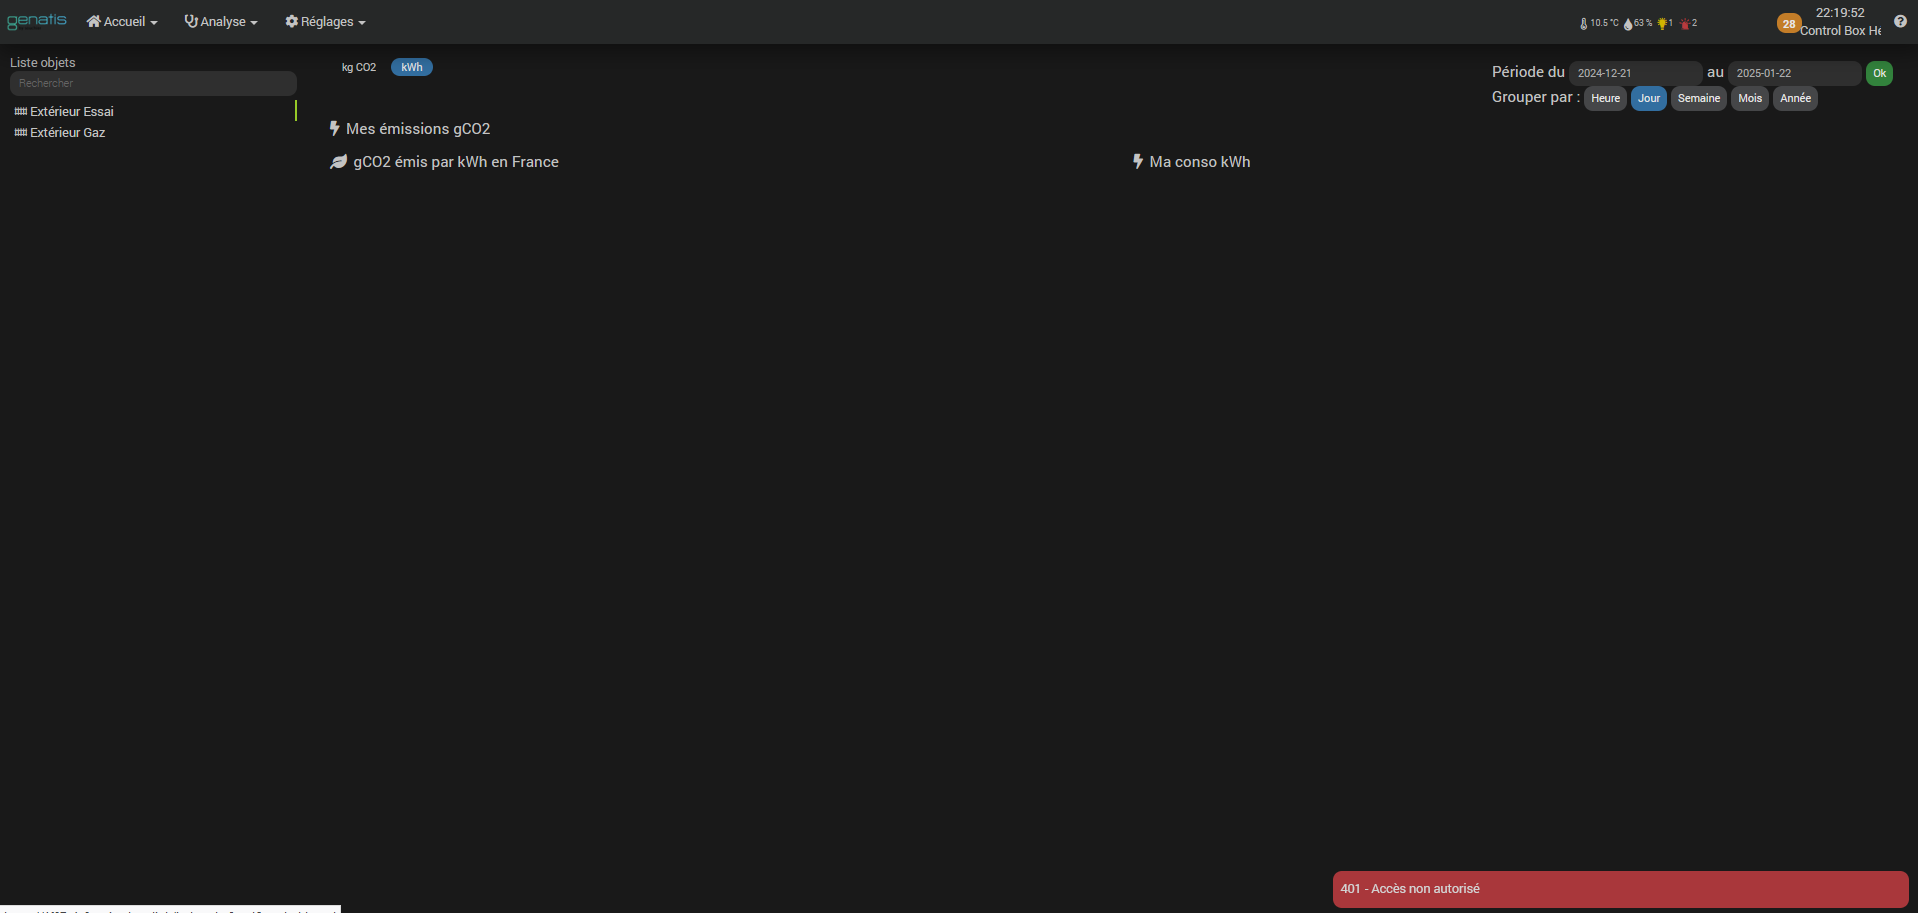
Task: Click the Liste objets label
Action: tap(43, 63)
